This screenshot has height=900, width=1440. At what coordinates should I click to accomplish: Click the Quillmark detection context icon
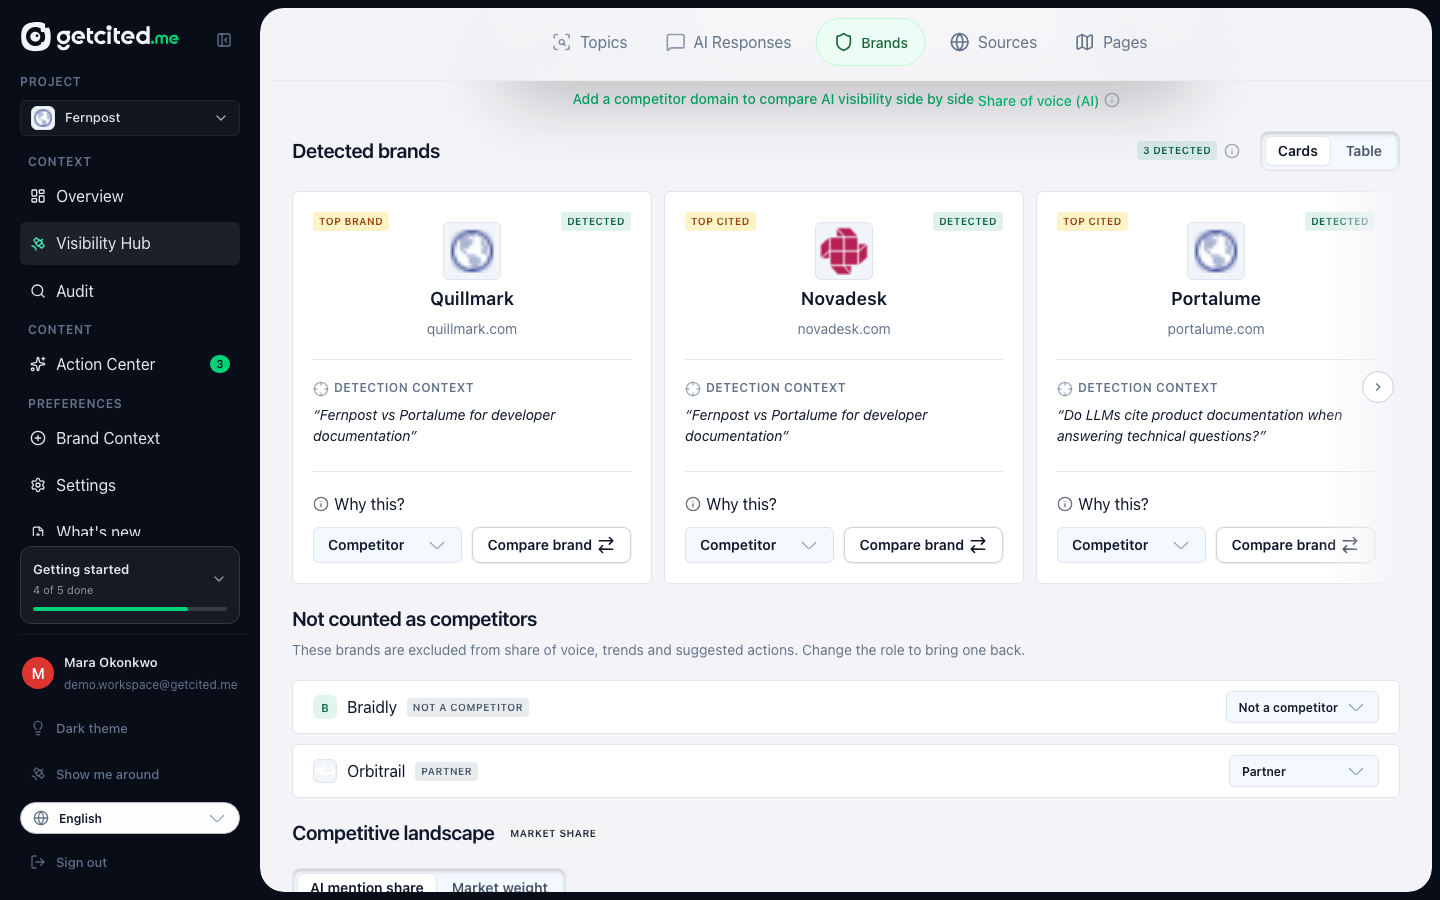tap(321, 388)
